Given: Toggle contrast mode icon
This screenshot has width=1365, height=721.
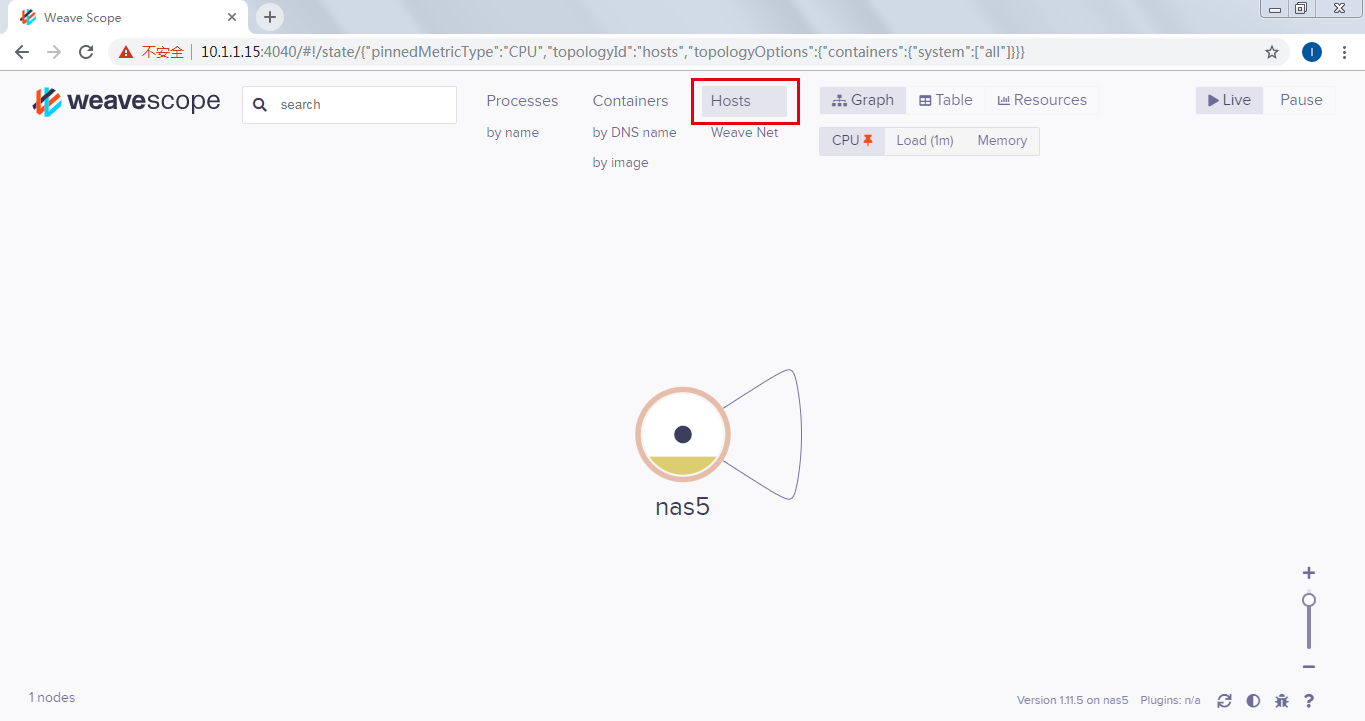Looking at the screenshot, I should [x=1253, y=701].
